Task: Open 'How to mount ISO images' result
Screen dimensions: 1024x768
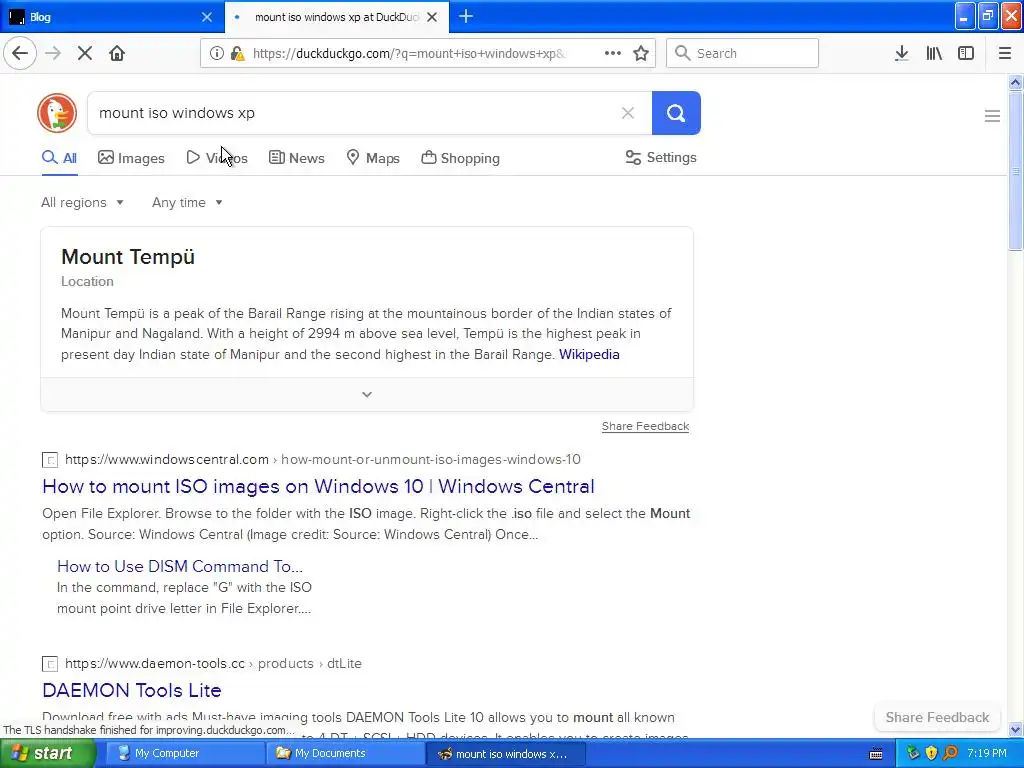Action: pyautogui.click(x=318, y=487)
